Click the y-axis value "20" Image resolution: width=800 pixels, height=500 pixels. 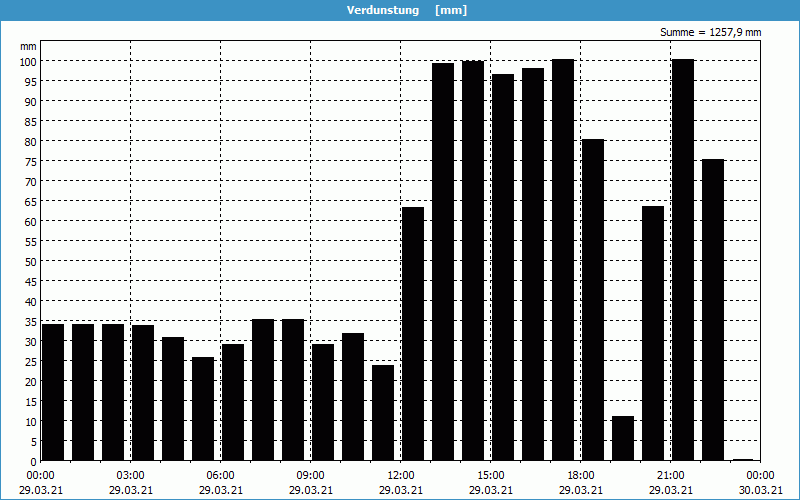(x=31, y=382)
